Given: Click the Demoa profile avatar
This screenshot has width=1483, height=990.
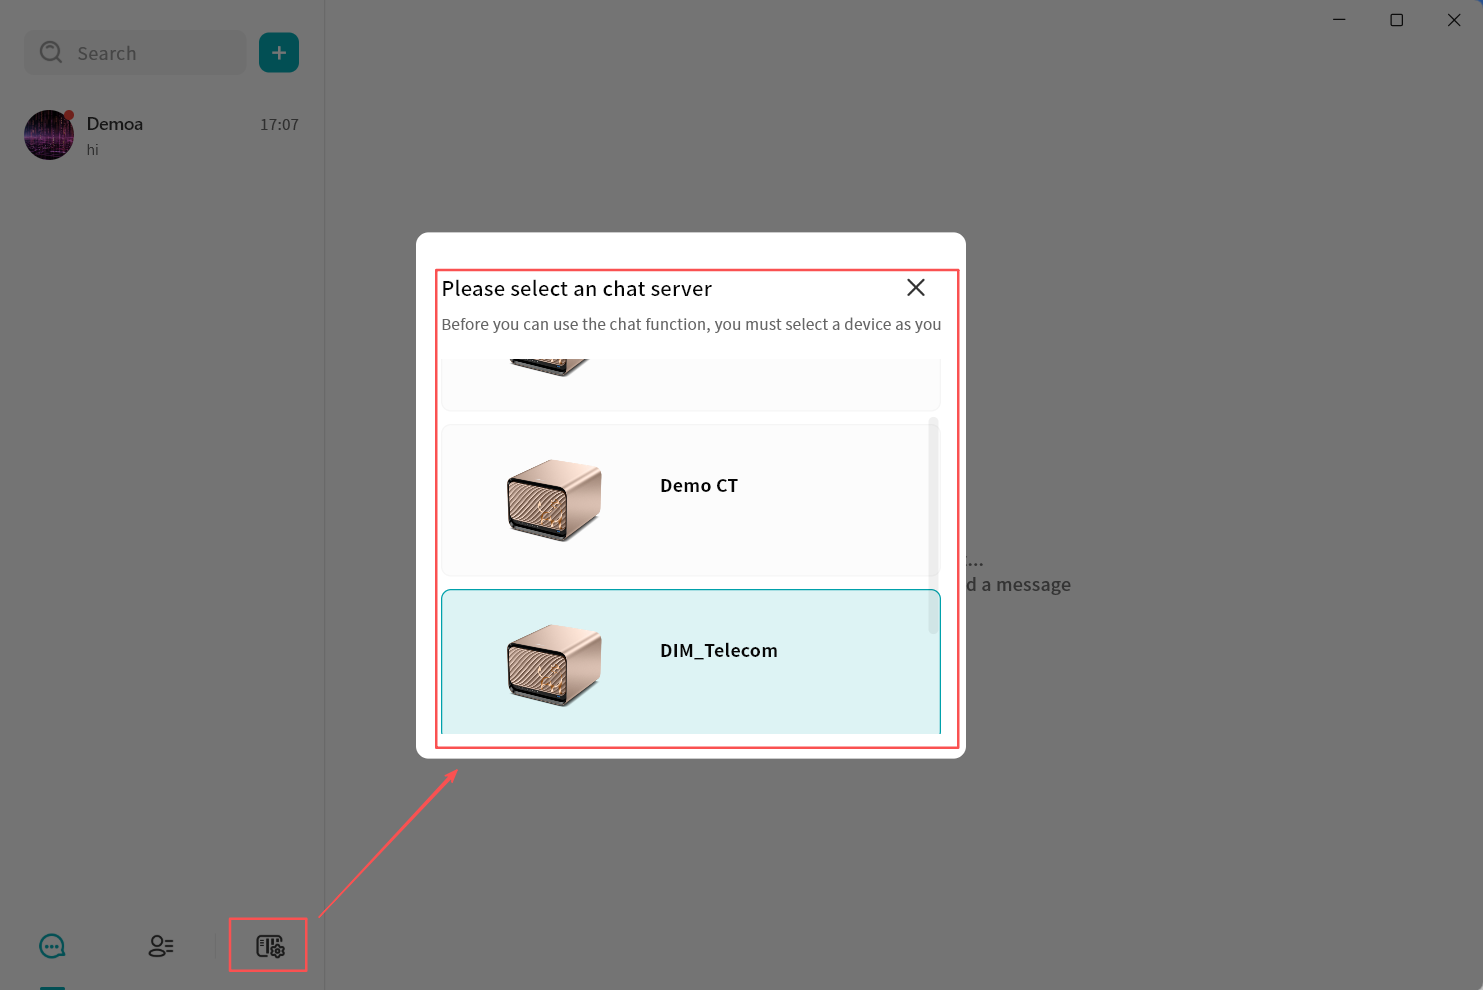Looking at the screenshot, I should click(49, 135).
